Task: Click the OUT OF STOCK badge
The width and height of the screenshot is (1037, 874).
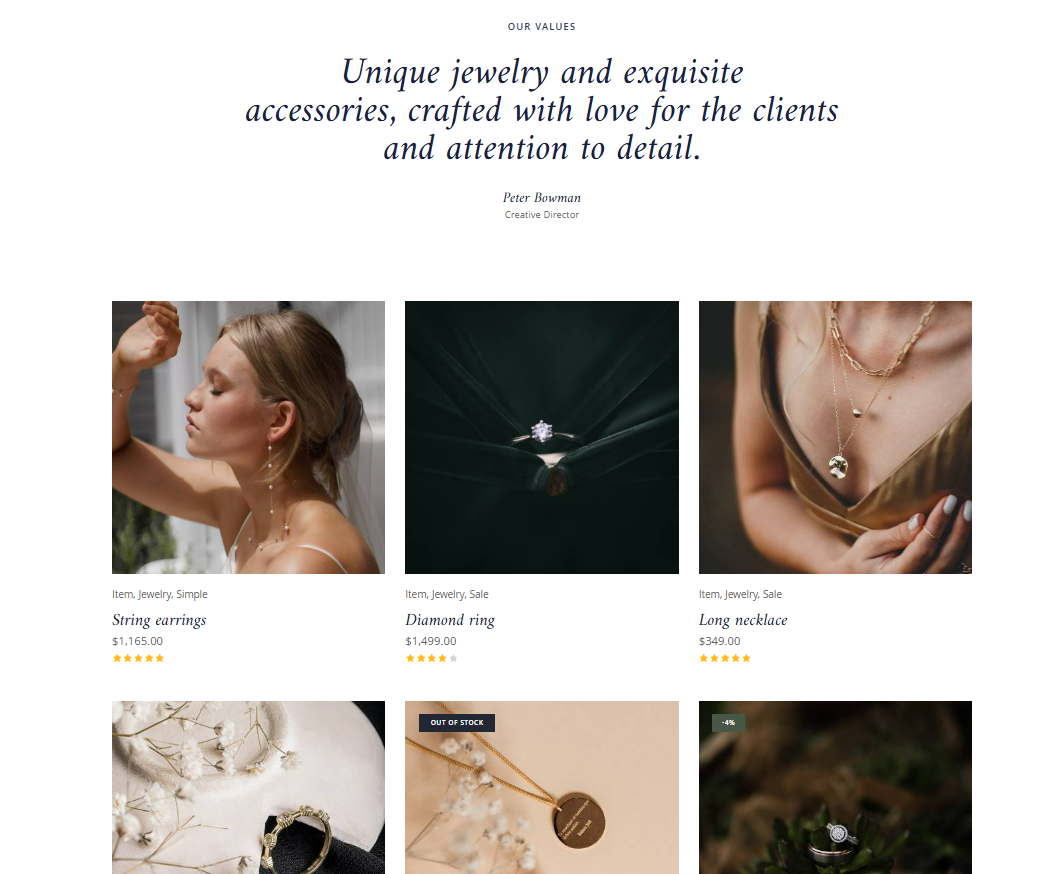Action: click(457, 723)
